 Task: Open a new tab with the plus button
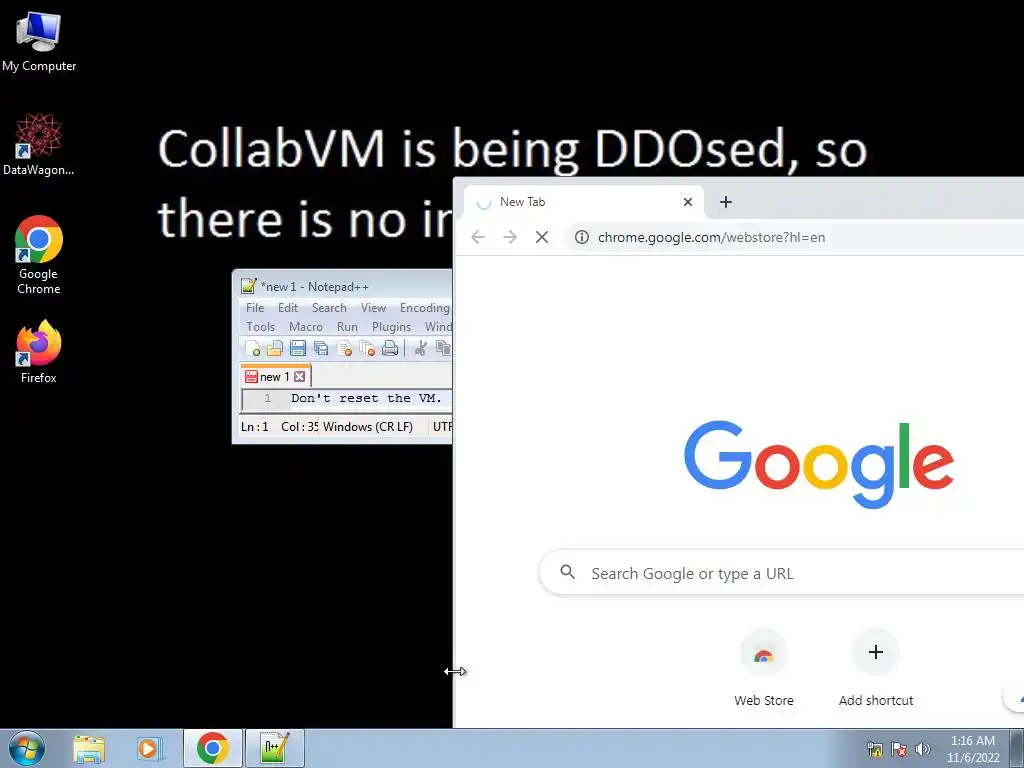(x=726, y=202)
